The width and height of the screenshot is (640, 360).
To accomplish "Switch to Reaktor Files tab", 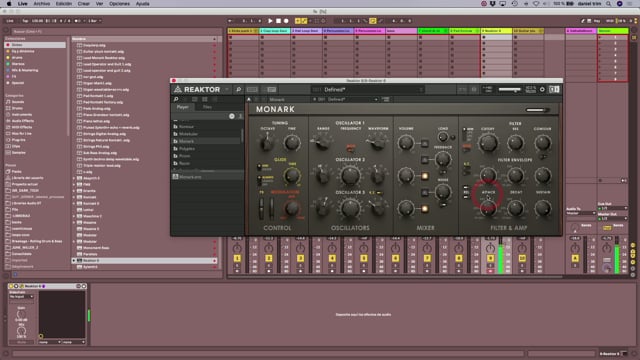I will (207, 107).
